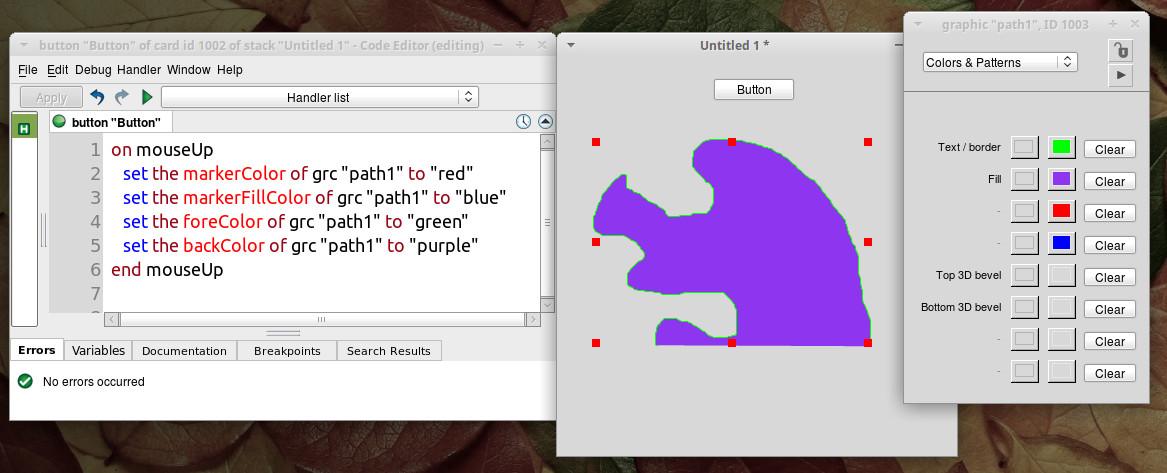
Task: Click the clock history icon
Action: (523, 122)
